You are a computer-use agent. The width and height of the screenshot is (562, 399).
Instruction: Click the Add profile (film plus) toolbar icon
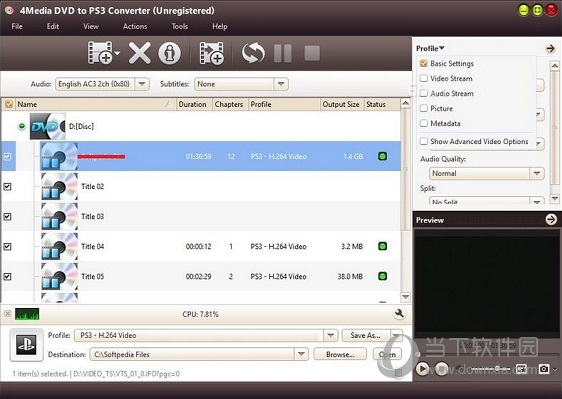point(211,53)
